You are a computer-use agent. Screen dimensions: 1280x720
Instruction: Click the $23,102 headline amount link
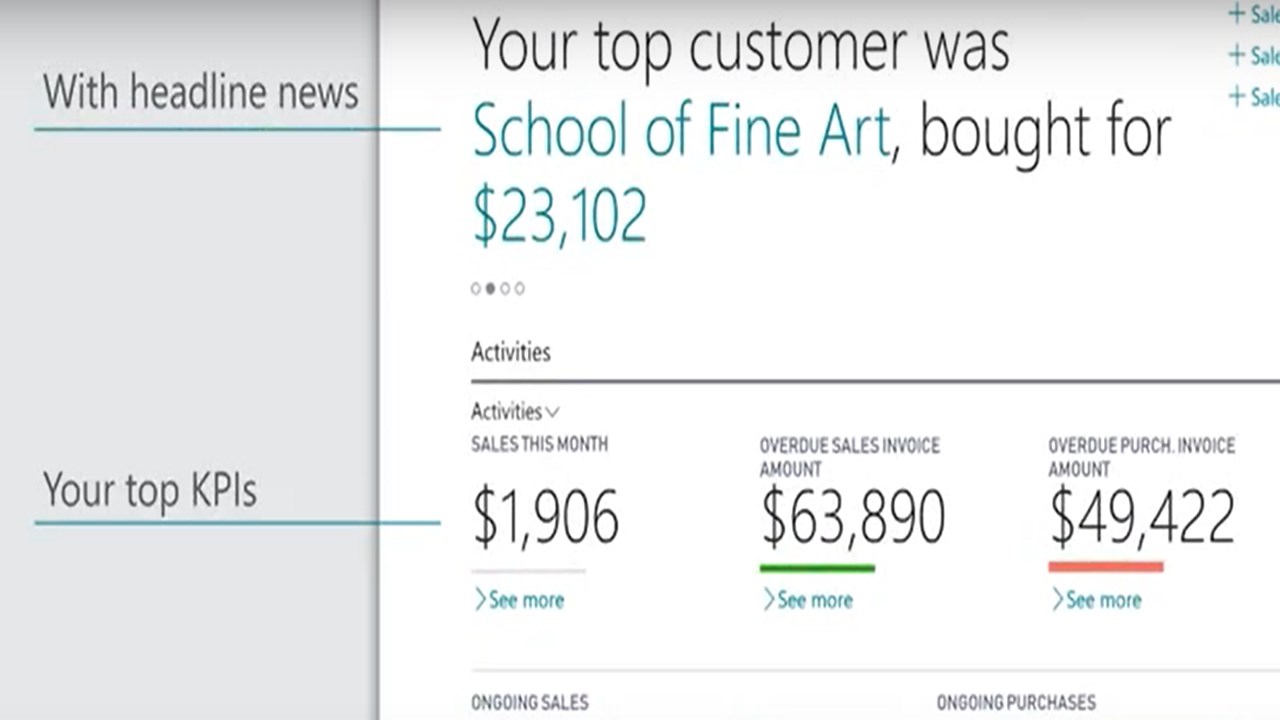click(560, 216)
